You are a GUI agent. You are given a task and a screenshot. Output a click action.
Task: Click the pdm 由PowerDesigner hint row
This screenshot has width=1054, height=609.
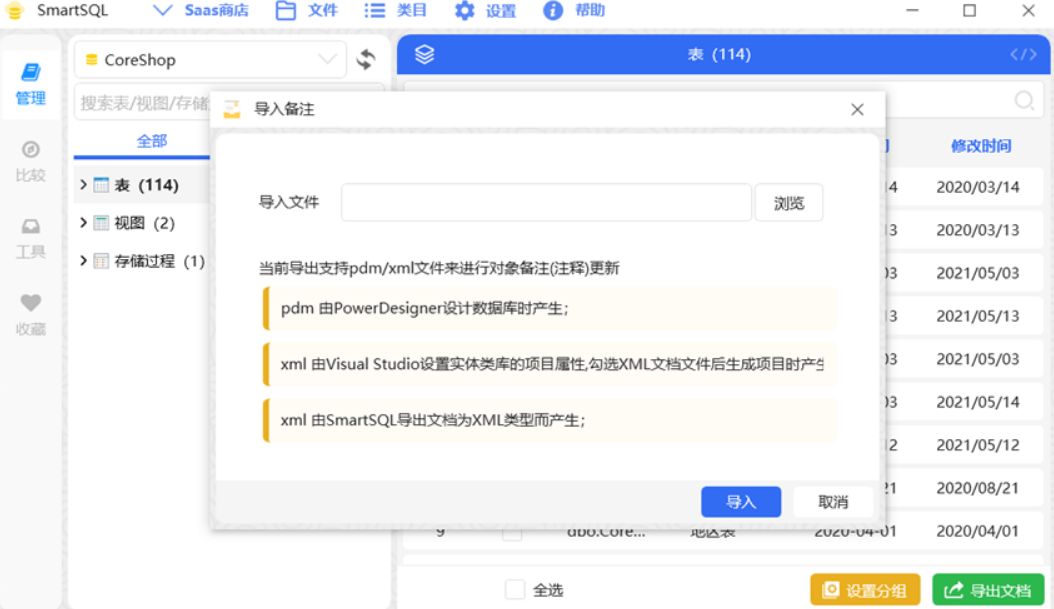(549, 308)
